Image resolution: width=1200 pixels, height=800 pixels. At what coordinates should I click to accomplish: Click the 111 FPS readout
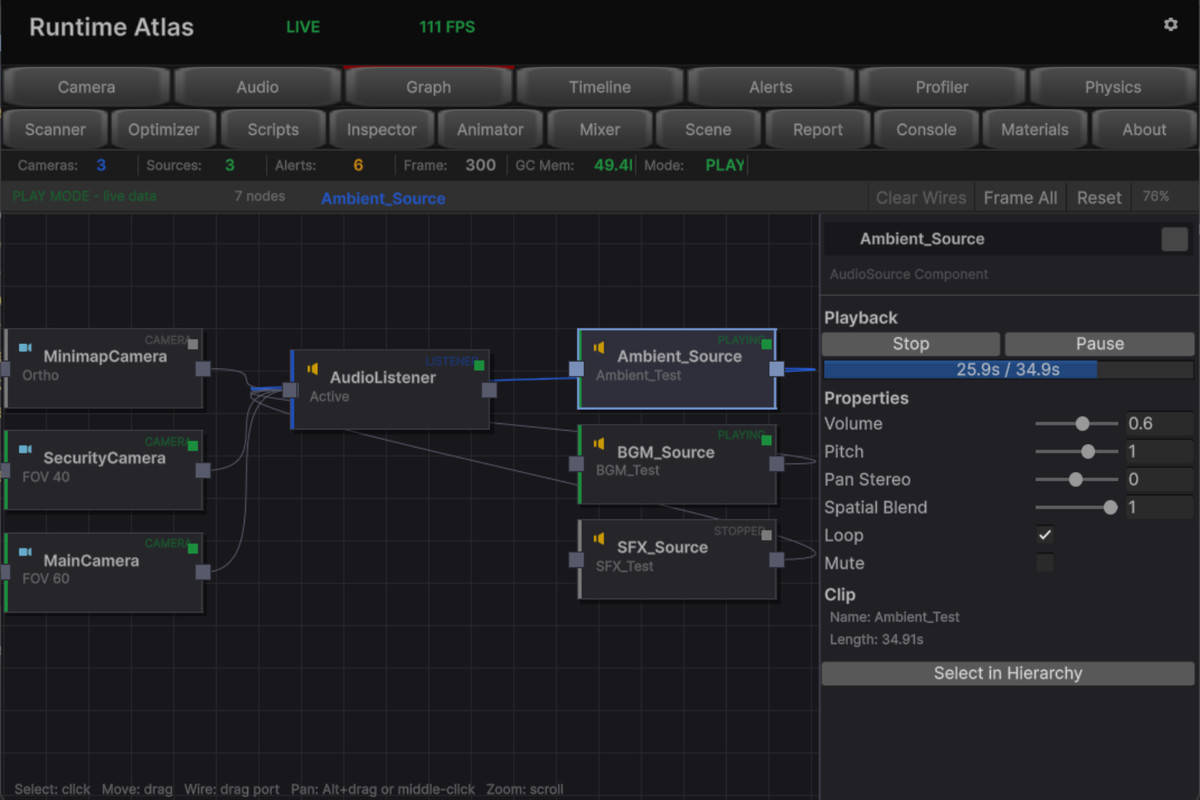coord(447,27)
